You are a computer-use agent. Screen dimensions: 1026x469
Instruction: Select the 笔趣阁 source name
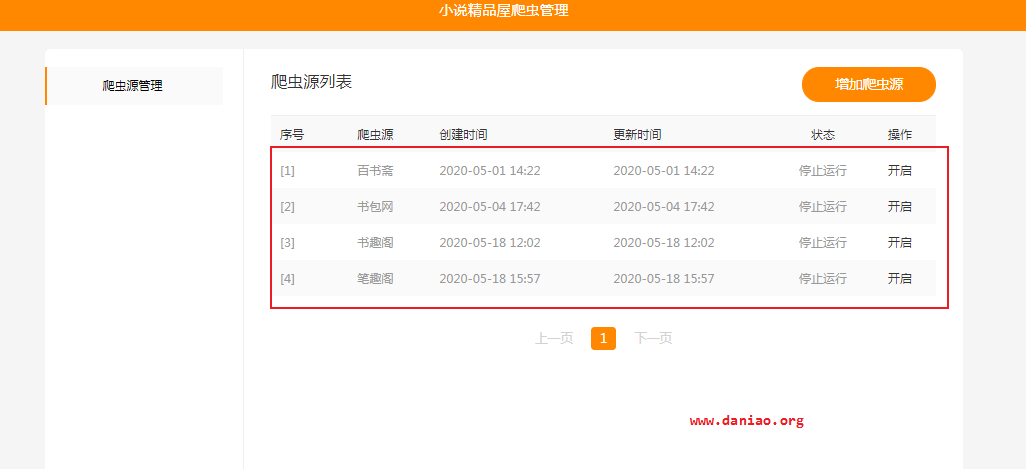375,279
